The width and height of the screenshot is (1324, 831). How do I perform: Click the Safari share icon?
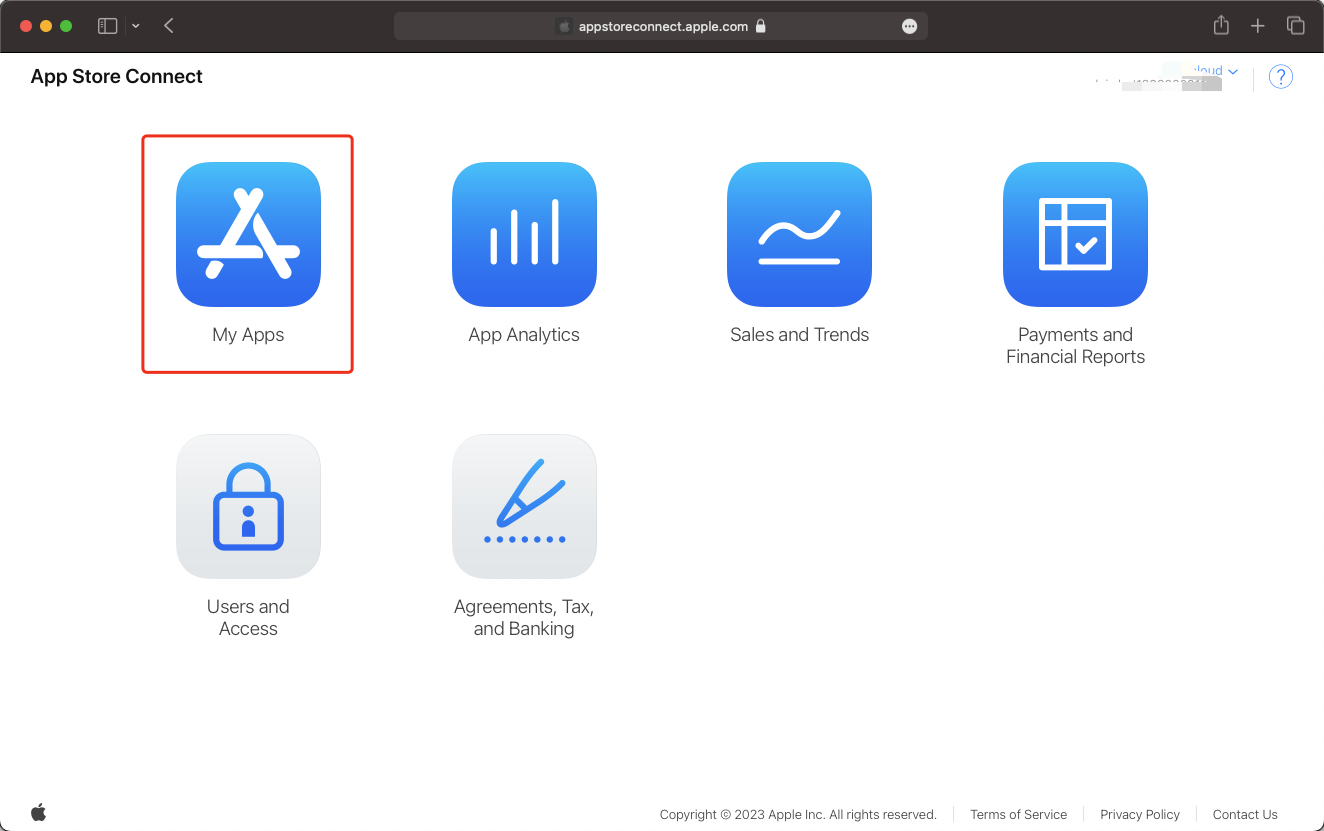[1221, 25]
